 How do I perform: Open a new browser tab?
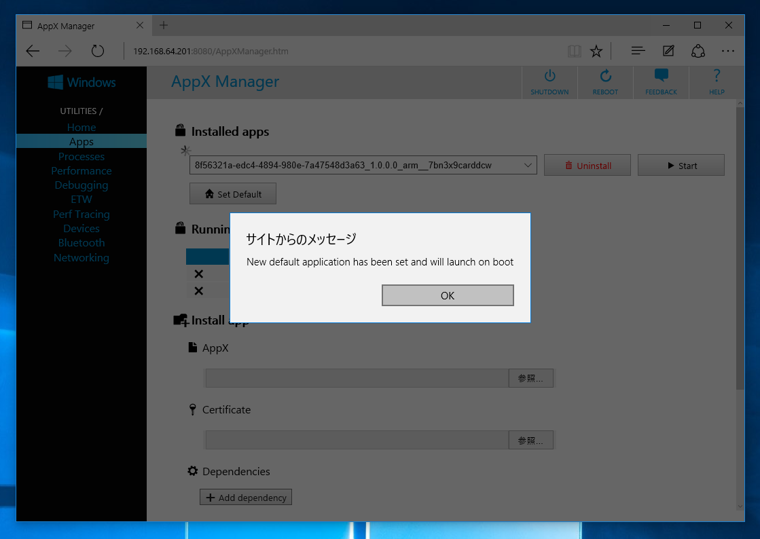pos(163,25)
